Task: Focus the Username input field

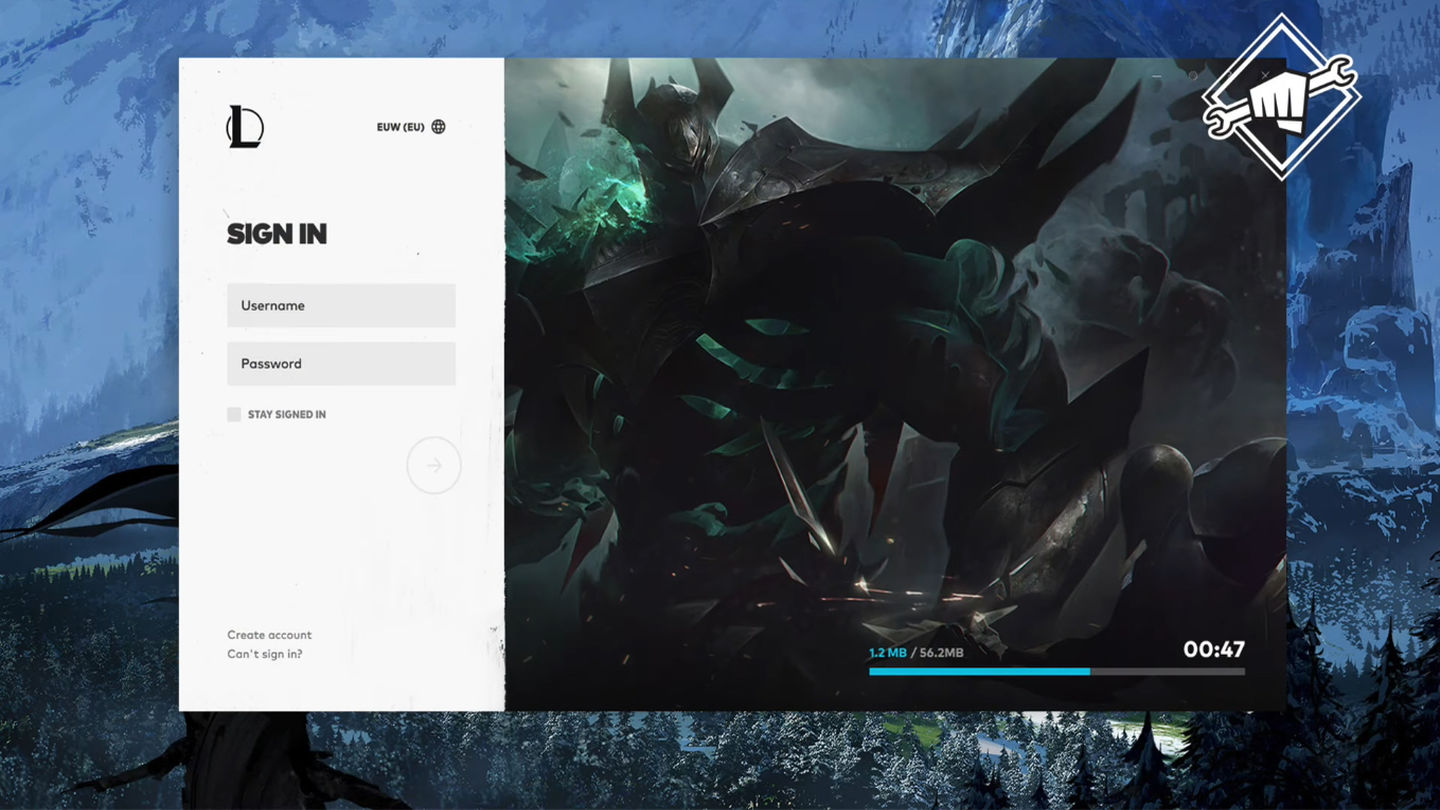Action: tap(341, 305)
